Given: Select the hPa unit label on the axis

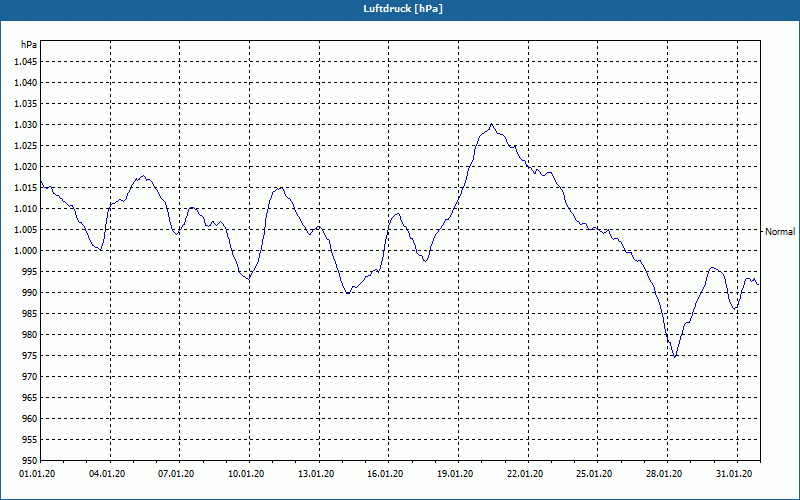Looking at the screenshot, I should [29, 45].
